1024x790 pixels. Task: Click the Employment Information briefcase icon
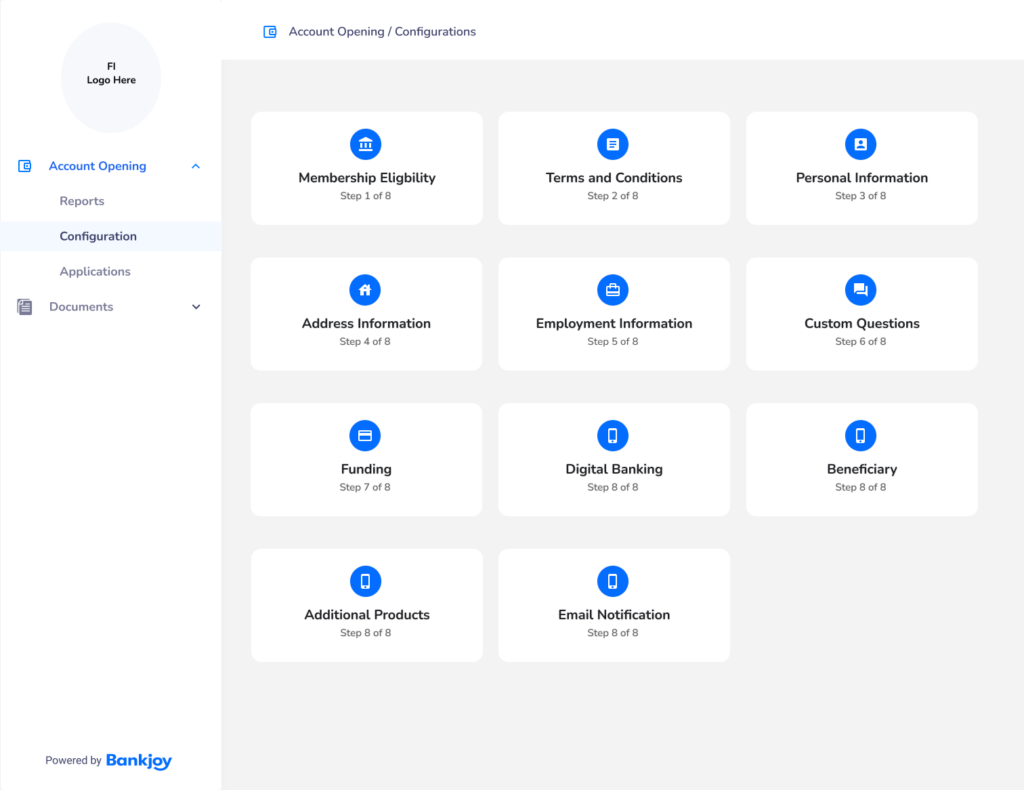(x=613, y=290)
